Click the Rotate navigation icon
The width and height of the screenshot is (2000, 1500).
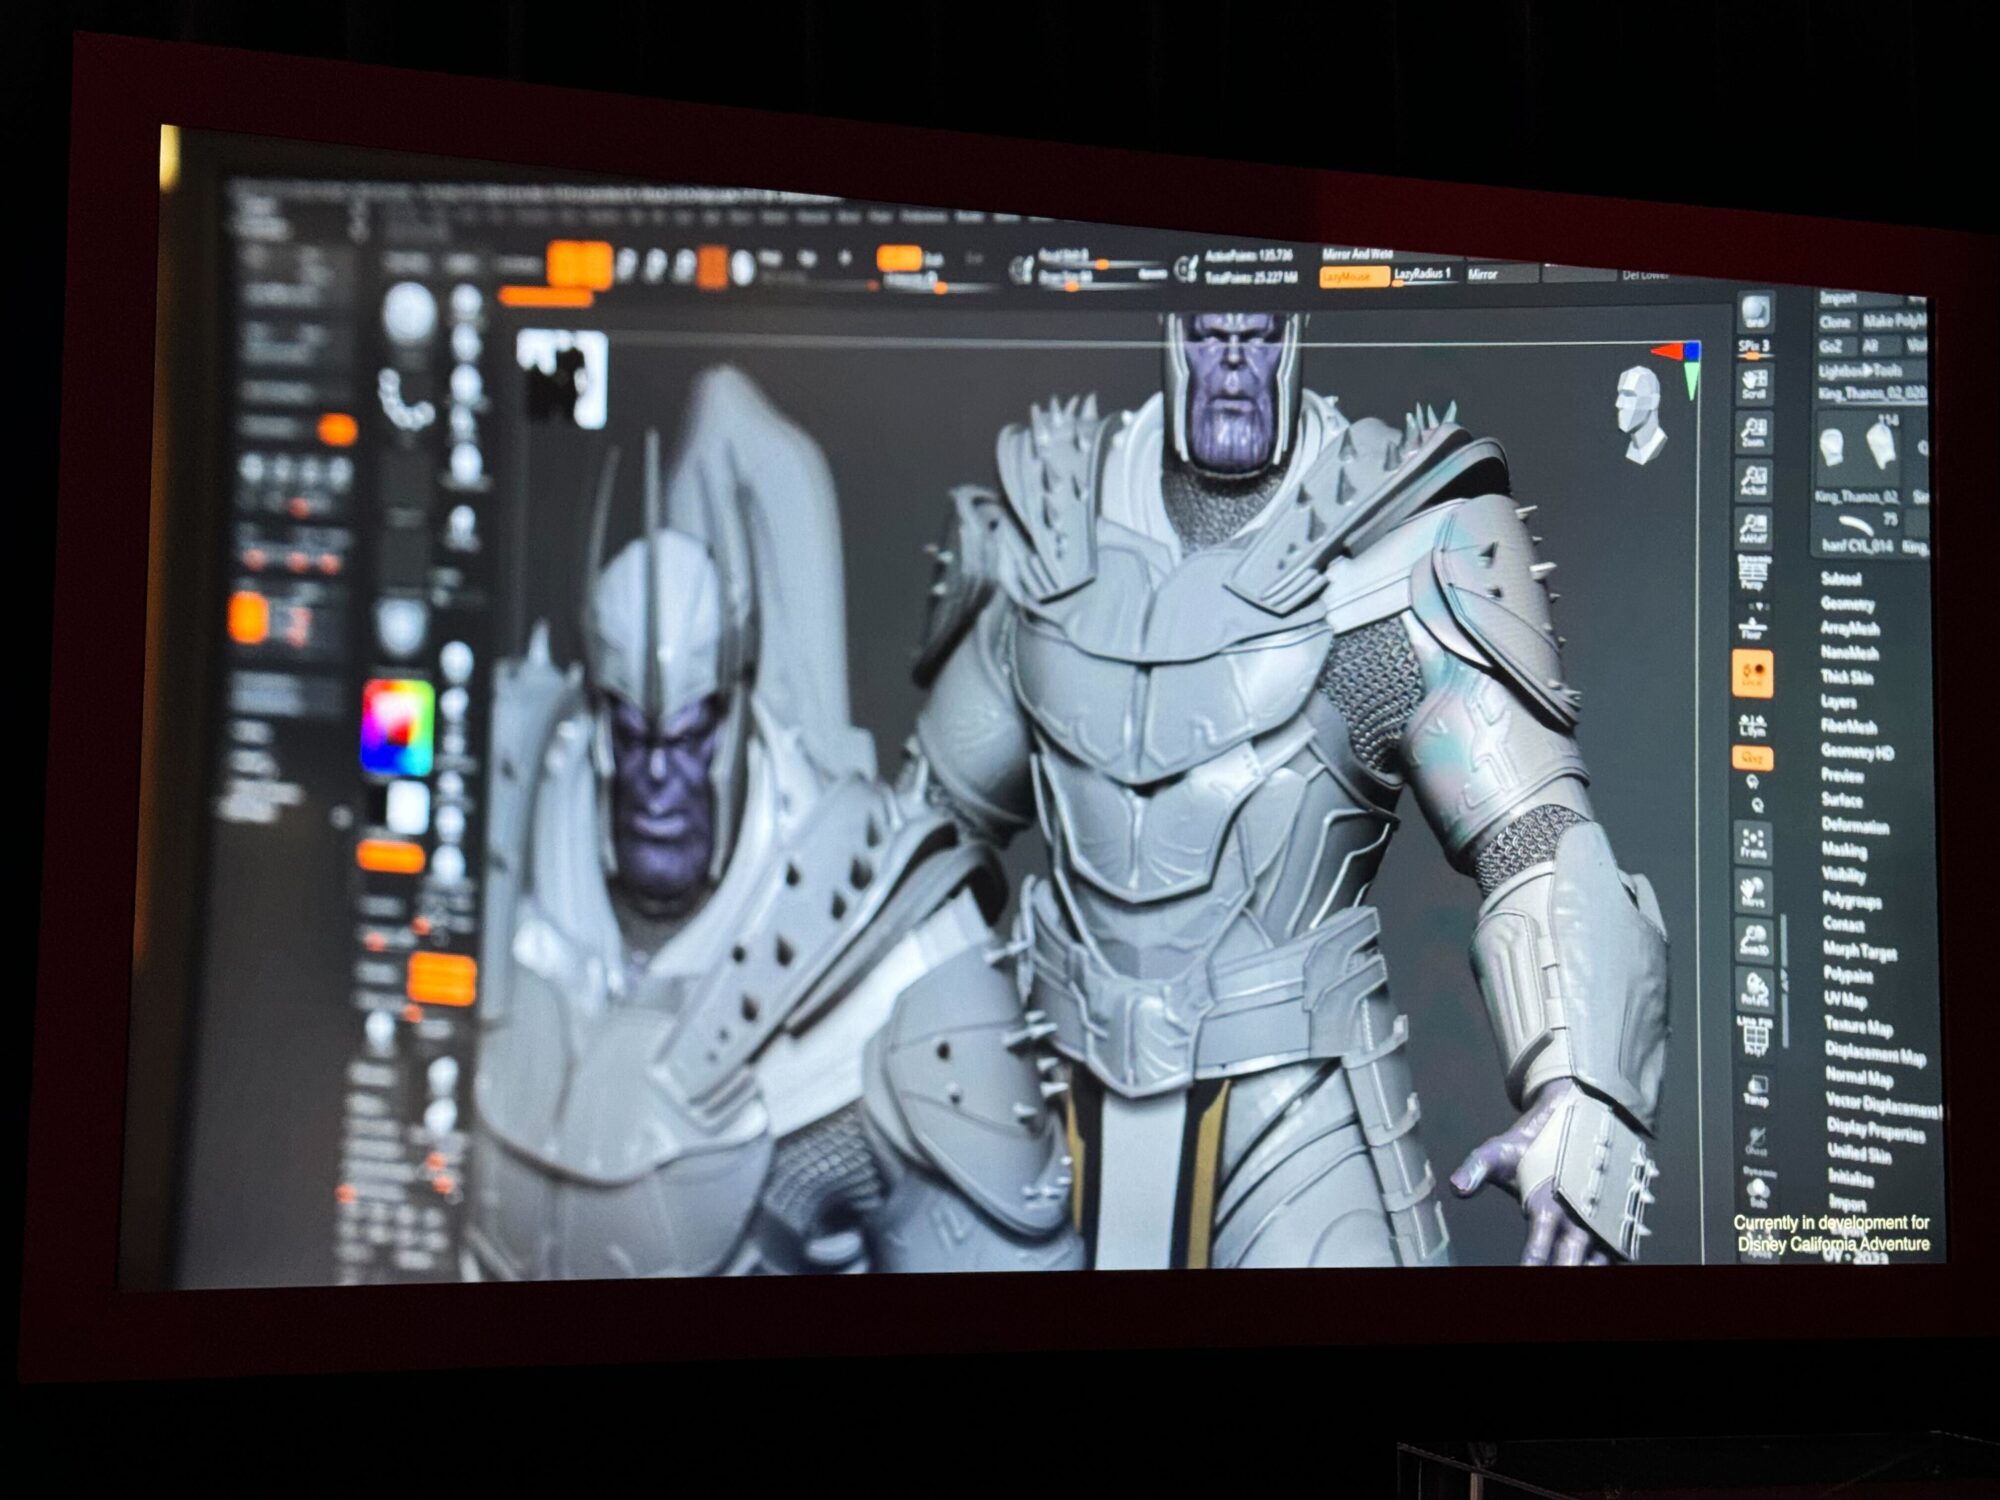tap(1755, 990)
